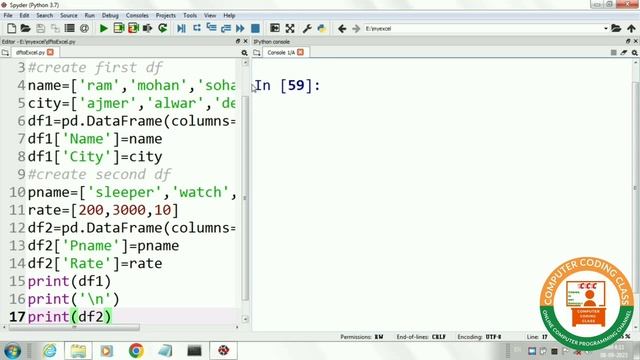The image size is (640, 360).
Task: Run the file with the green arrow
Action: (104, 29)
